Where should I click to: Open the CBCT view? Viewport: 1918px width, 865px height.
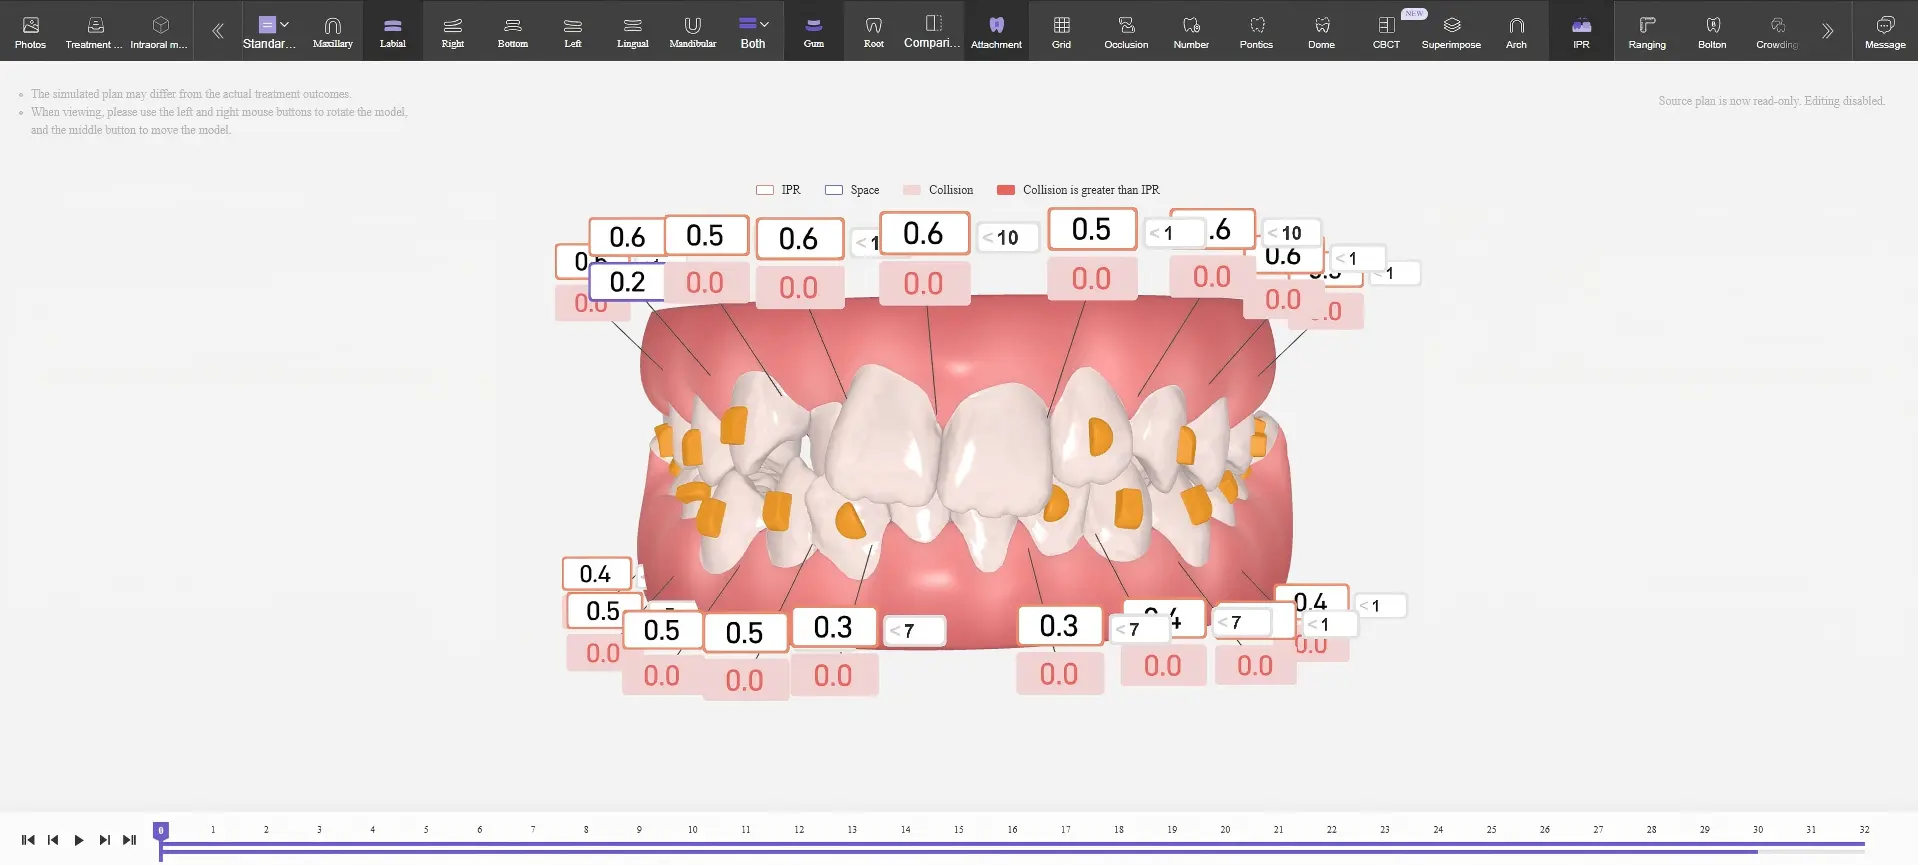coord(1387,31)
